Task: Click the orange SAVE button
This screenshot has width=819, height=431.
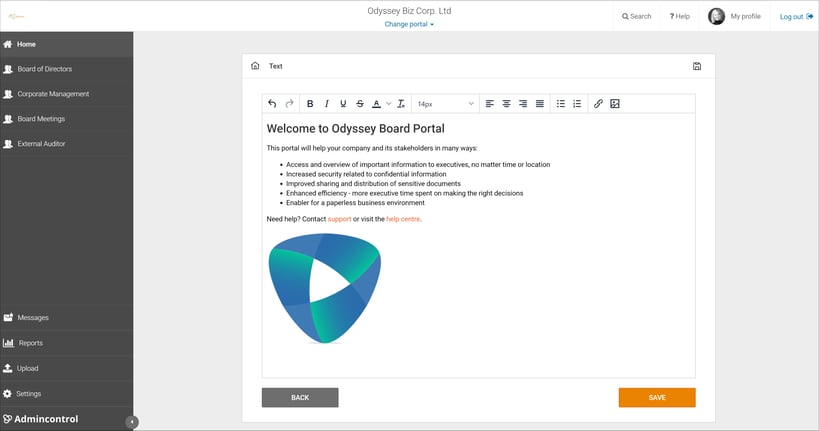Action: click(x=657, y=398)
